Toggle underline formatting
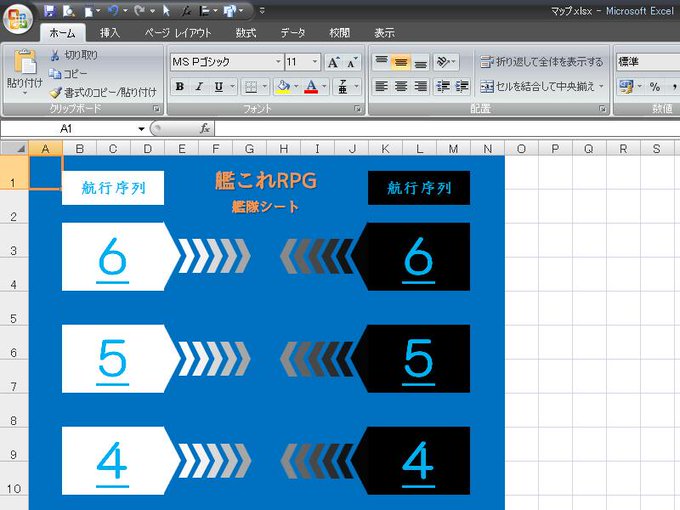Screen dimensions: 680x510 pyautogui.click(x=219, y=87)
